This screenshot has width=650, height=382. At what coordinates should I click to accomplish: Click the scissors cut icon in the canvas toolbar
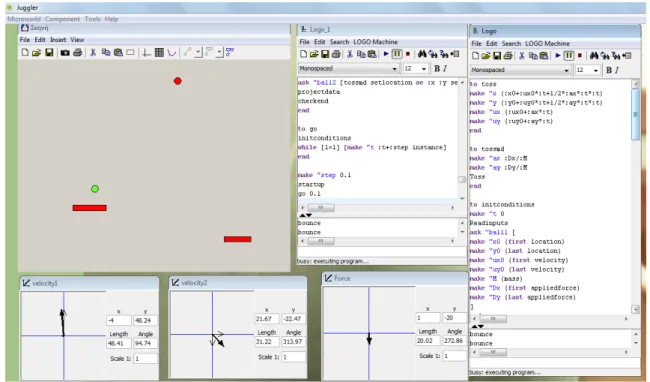pyautogui.click(x=93, y=53)
